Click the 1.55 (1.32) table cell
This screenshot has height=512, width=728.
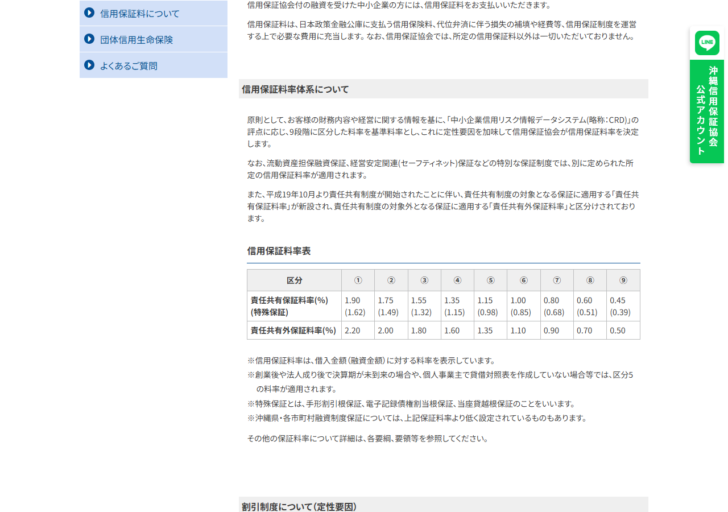click(424, 306)
